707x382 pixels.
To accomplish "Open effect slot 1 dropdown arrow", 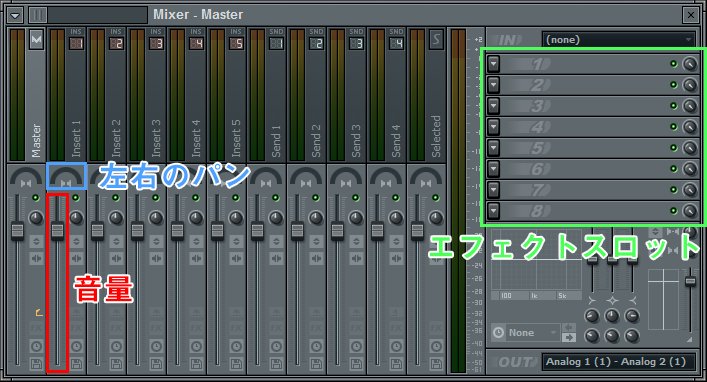I will pyautogui.click(x=494, y=64).
